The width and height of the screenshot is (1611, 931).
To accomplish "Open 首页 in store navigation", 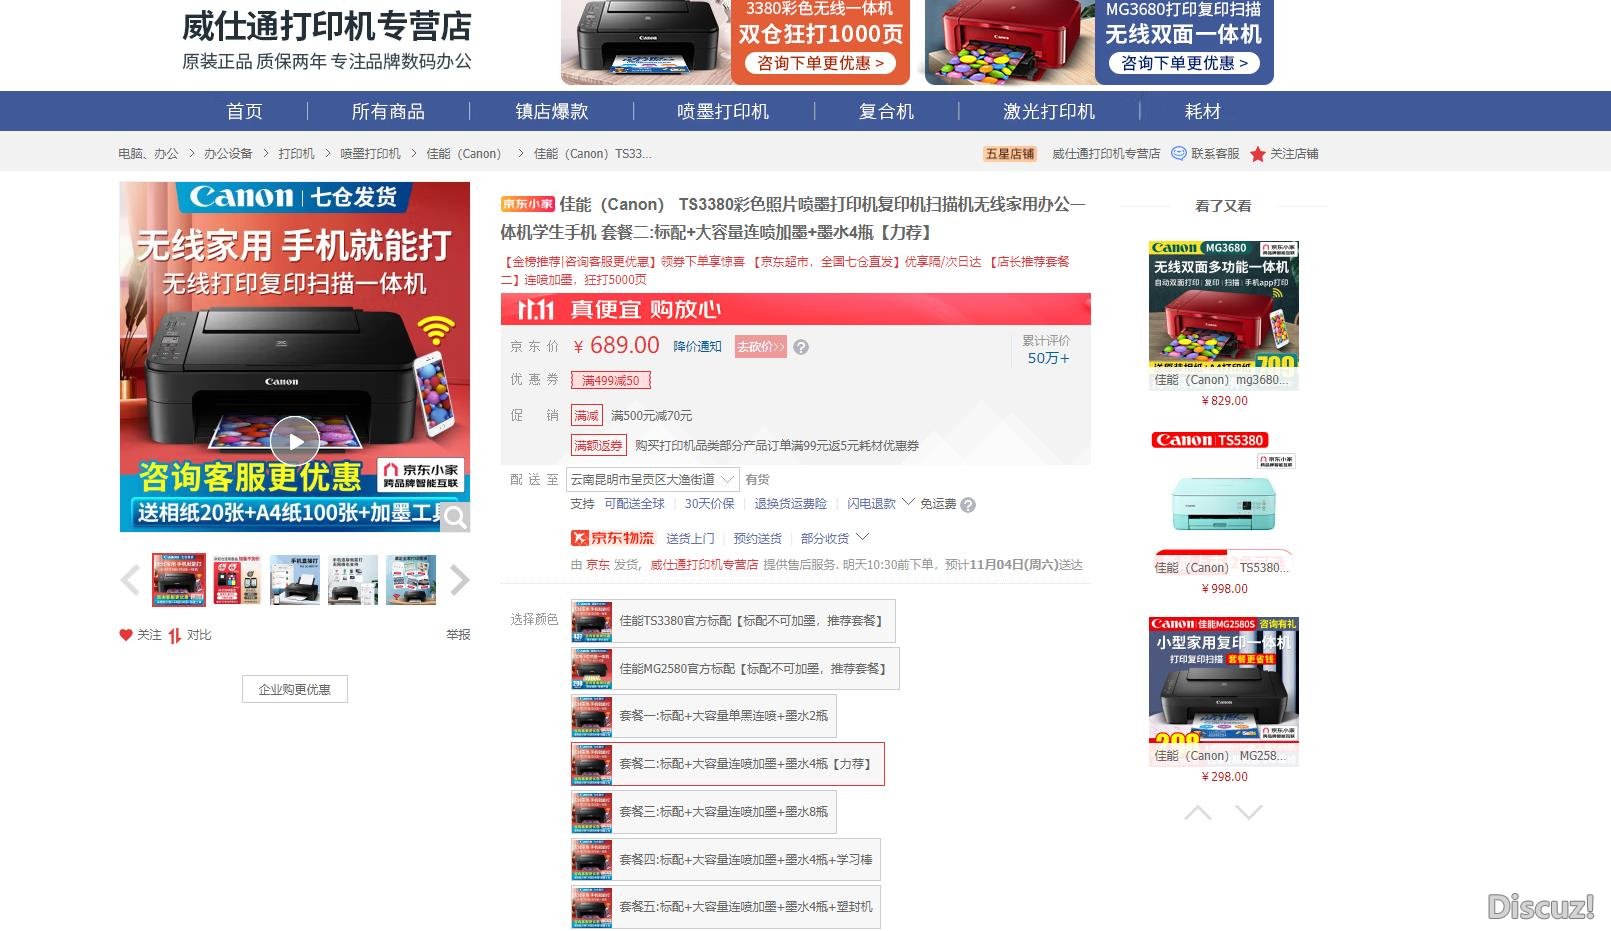I will coord(244,111).
